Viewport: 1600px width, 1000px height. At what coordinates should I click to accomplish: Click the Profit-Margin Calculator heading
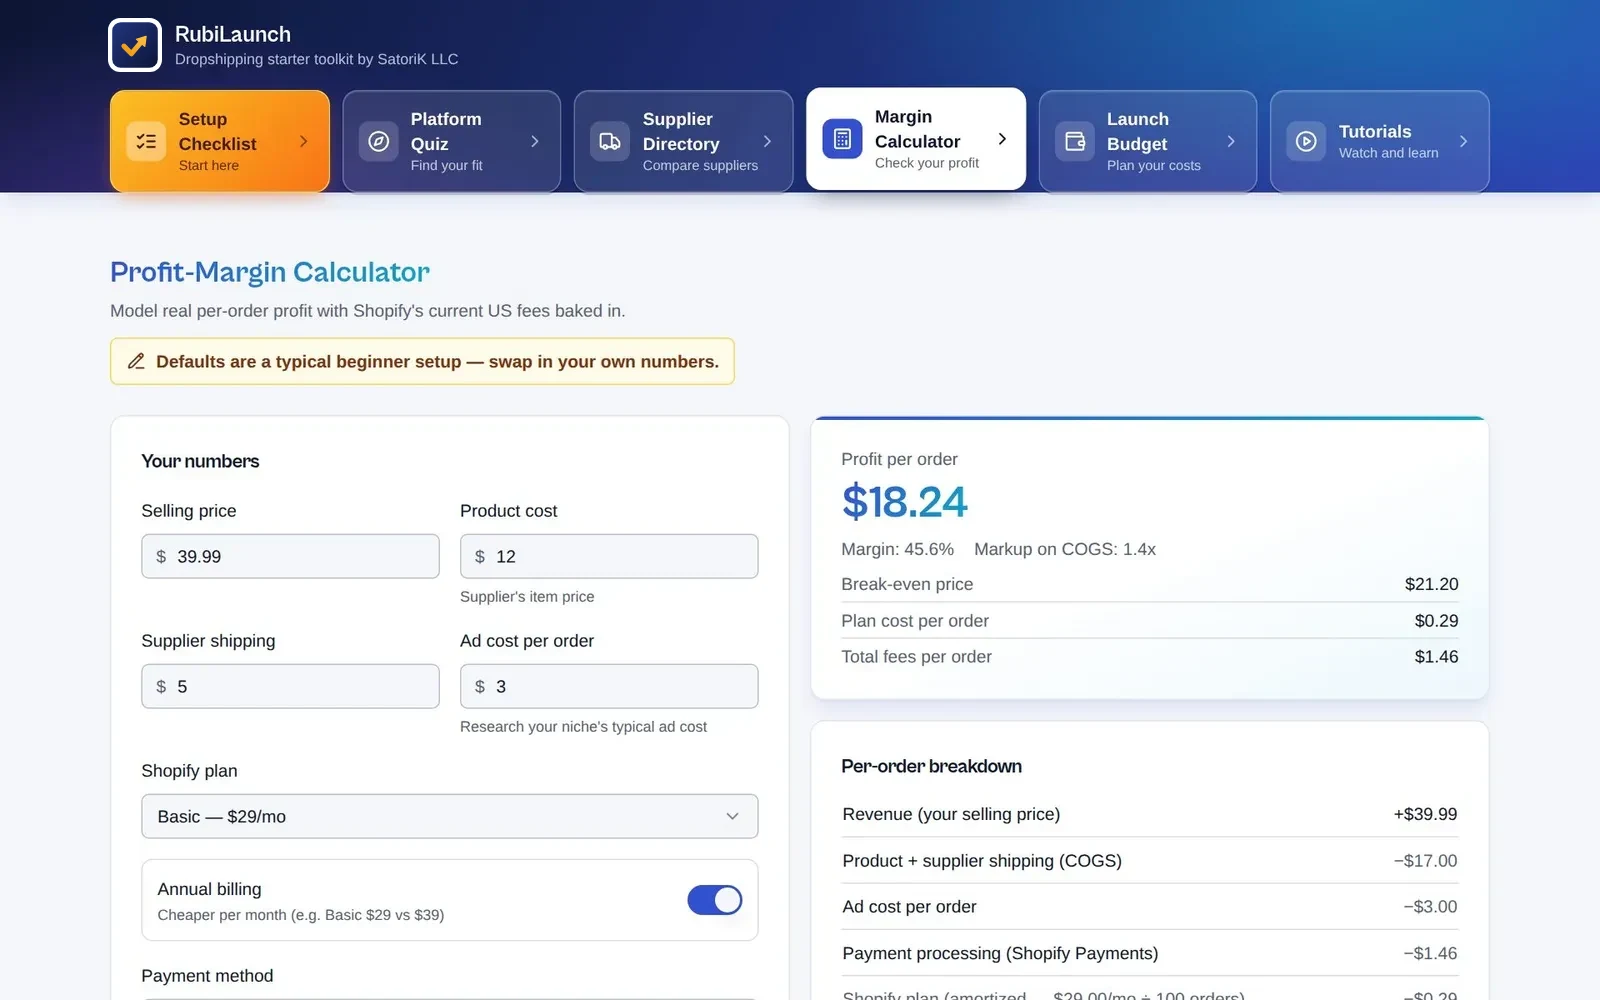(x=270, y=272)
